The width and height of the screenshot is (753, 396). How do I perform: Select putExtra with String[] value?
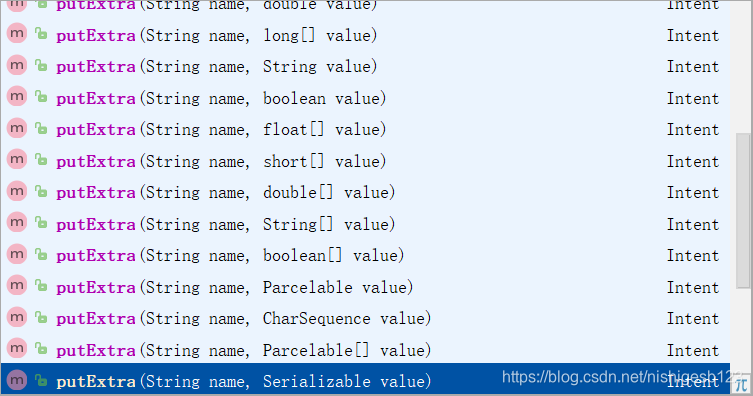click(365, 224)
